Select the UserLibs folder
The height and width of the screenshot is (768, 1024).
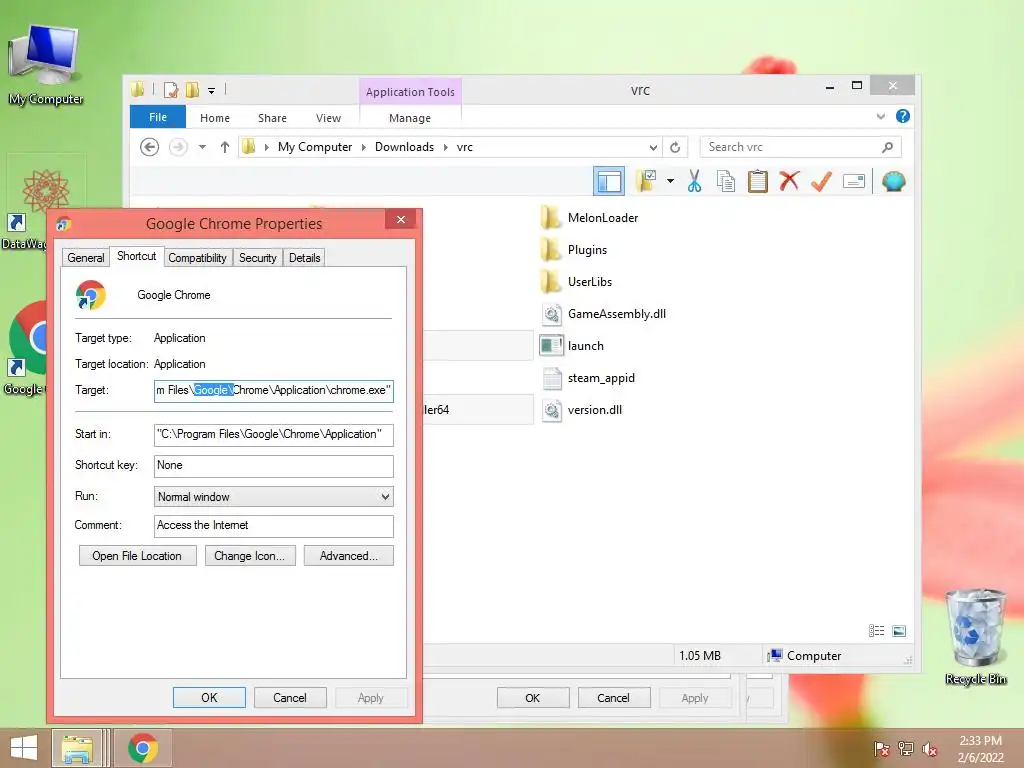click(577, 282)
